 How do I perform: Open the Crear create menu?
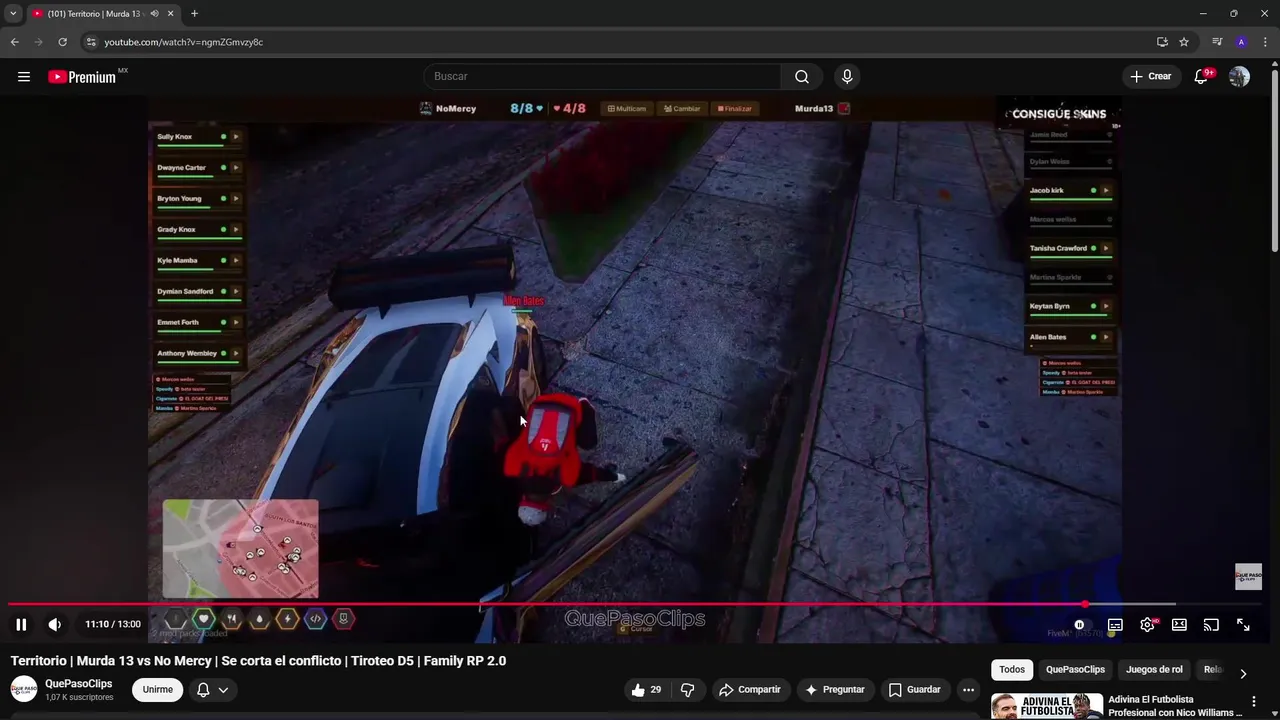click(x=1150, y=76)
